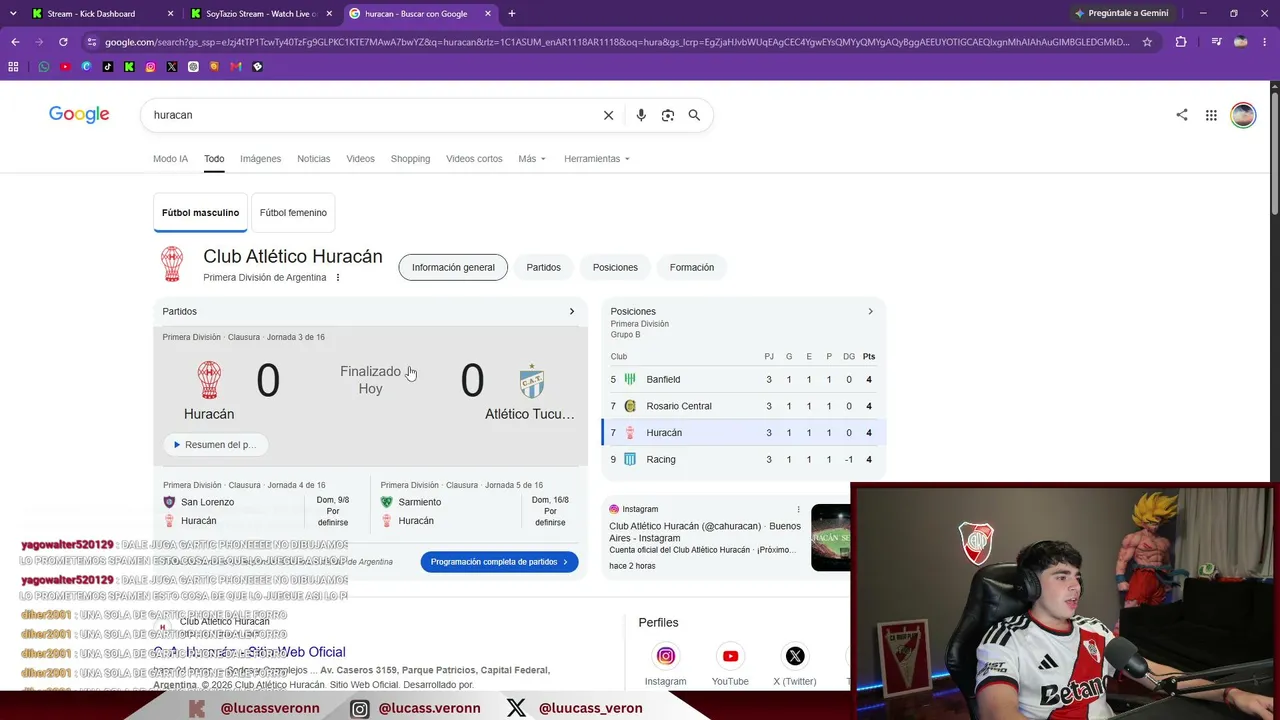Open more options next to Primera División de Argentina
This screenshot has height=720, width=1280.
tap(338, 278)
